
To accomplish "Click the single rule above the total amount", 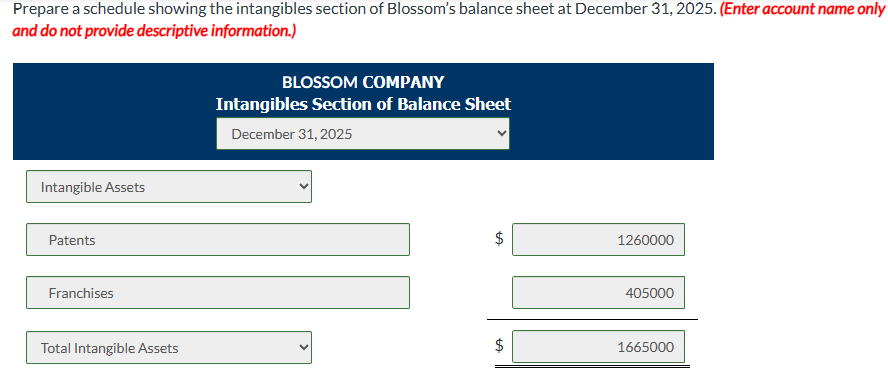I will point(592,320).
